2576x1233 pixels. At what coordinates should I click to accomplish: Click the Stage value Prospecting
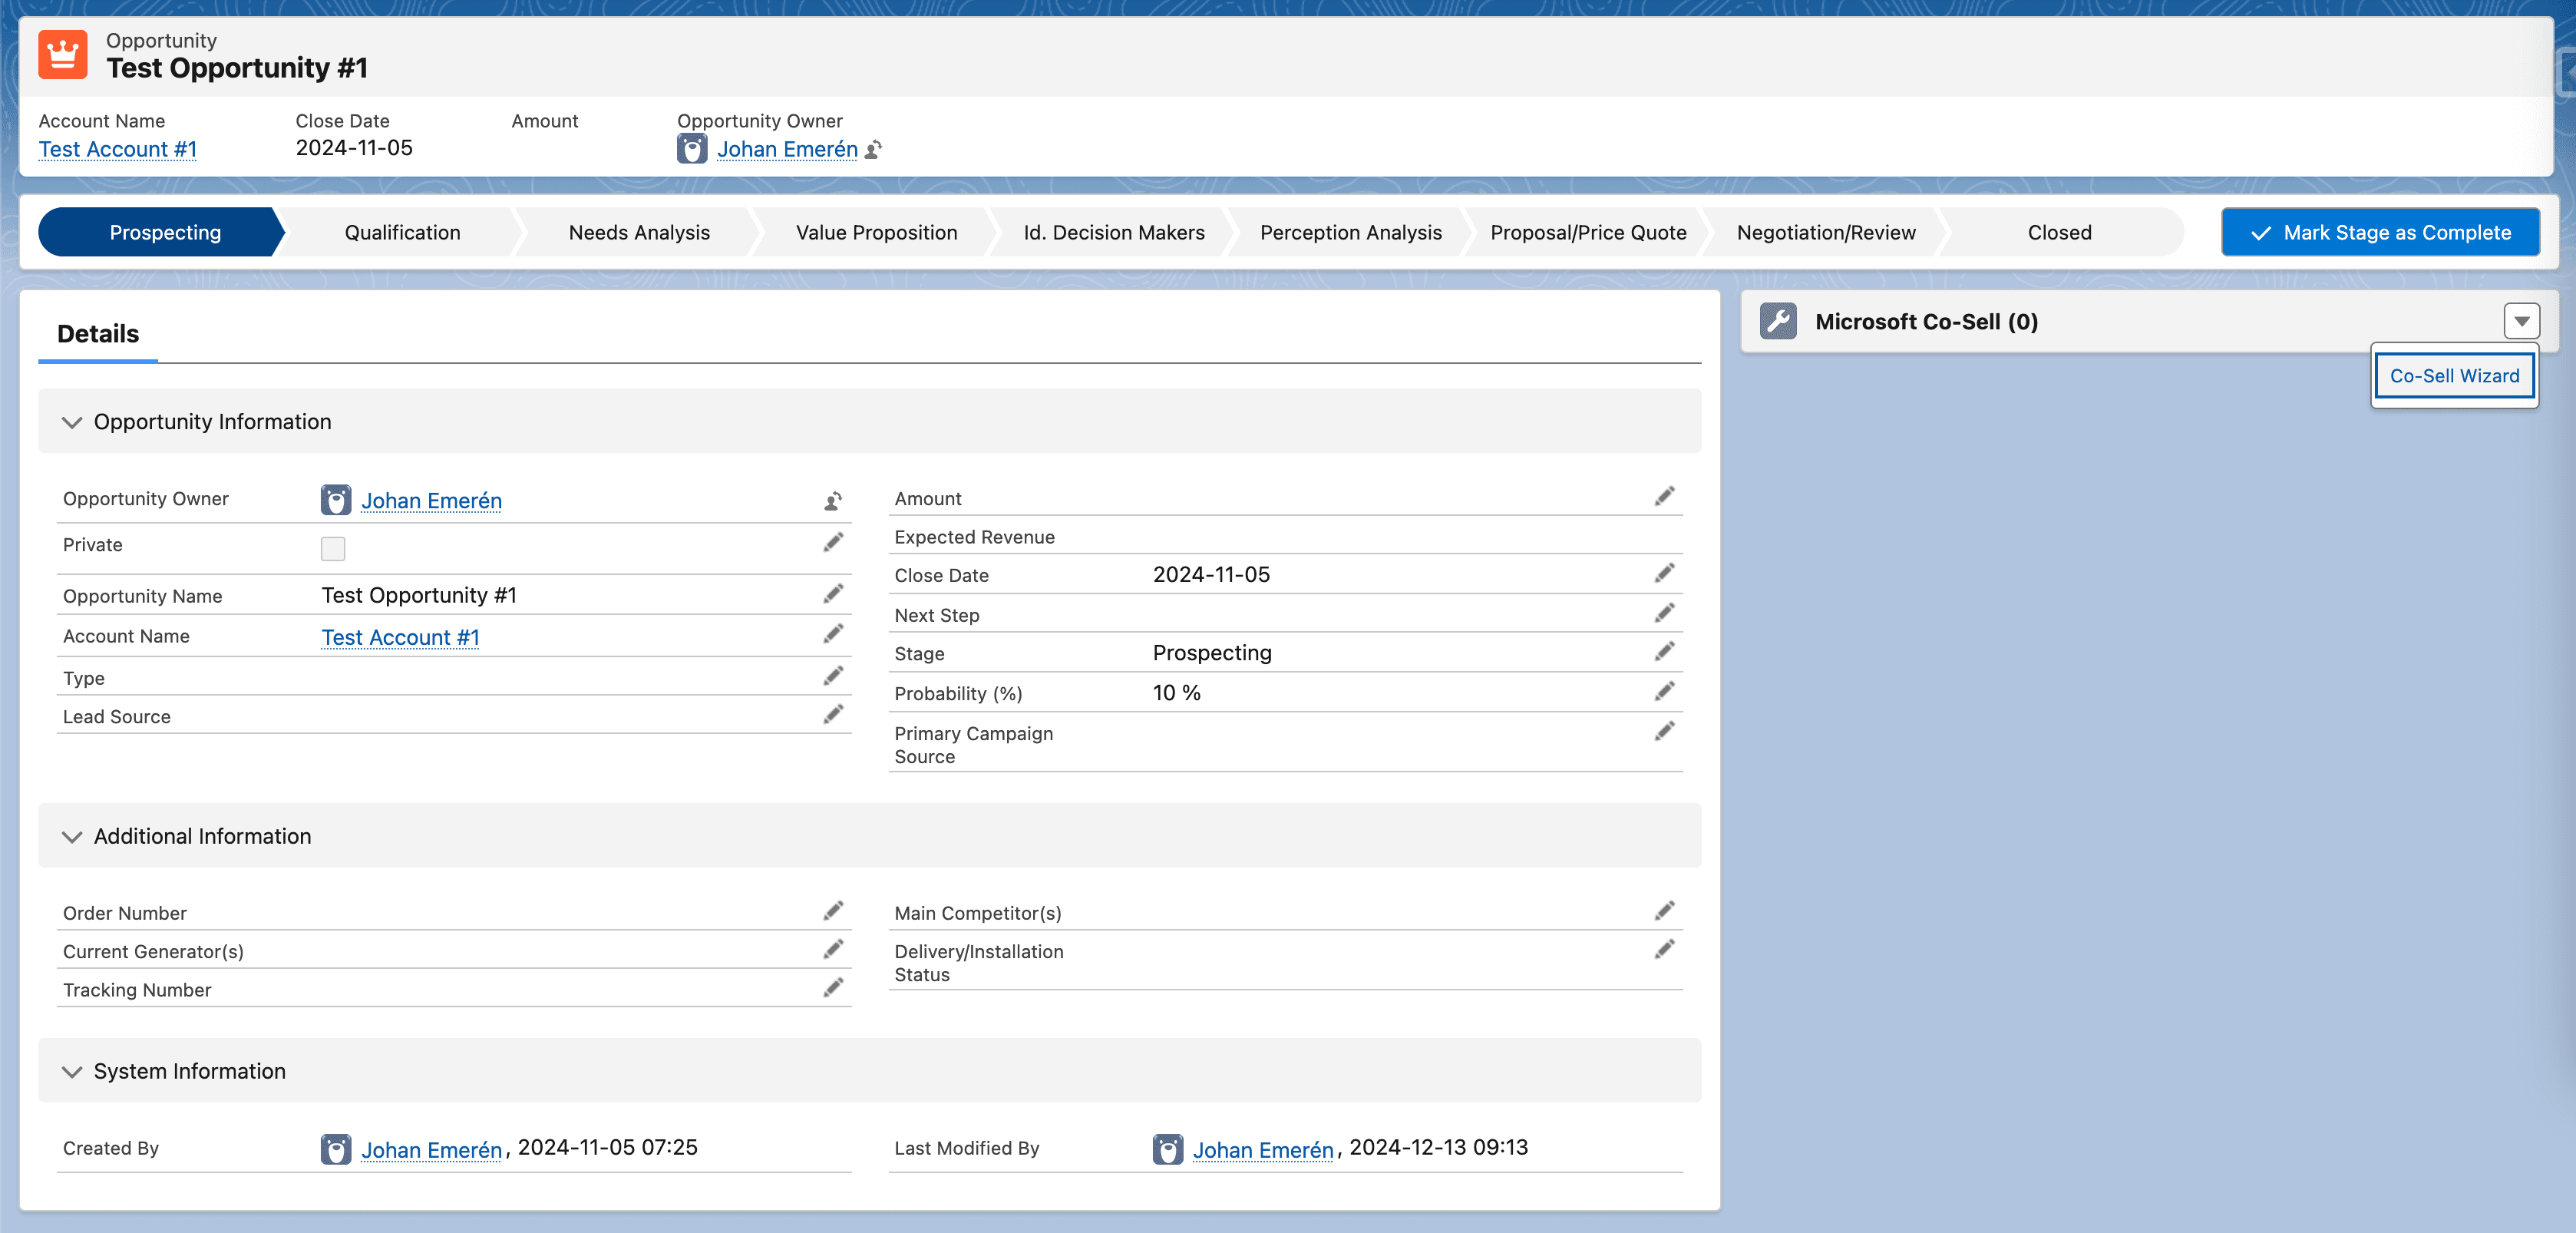point(1212,652)
